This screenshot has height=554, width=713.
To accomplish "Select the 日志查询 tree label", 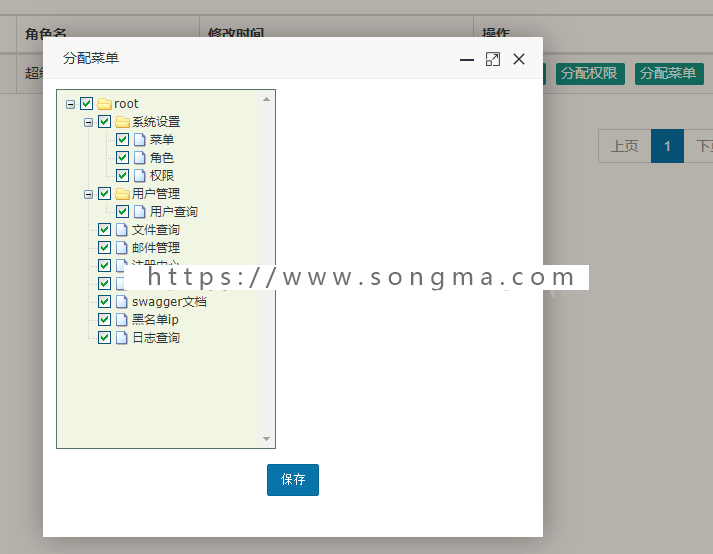I will click(x=156, y=337).
